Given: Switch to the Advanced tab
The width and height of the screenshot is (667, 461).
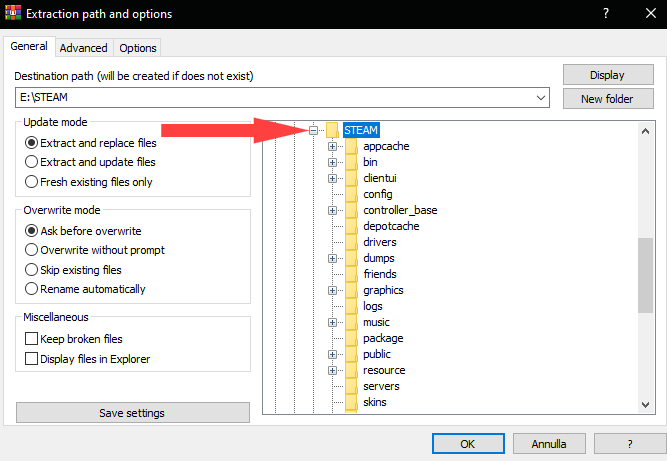Looking at the screenshot, I should (83, 48).
